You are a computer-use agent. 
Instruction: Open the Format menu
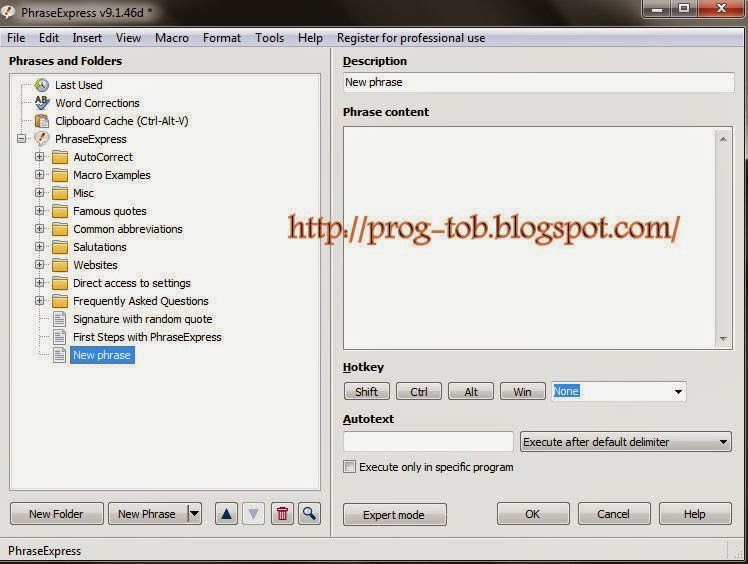[222, 38]
